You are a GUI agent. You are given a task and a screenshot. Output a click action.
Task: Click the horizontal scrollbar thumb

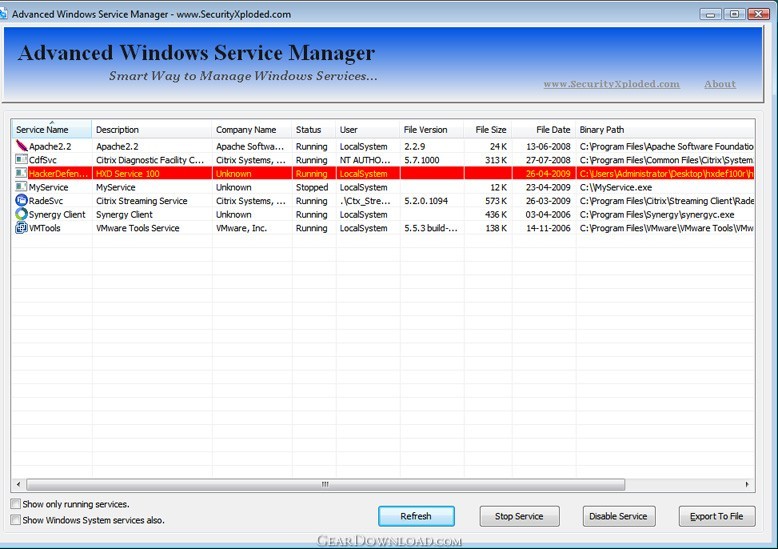pyautogui.click(x=325, y=484)
